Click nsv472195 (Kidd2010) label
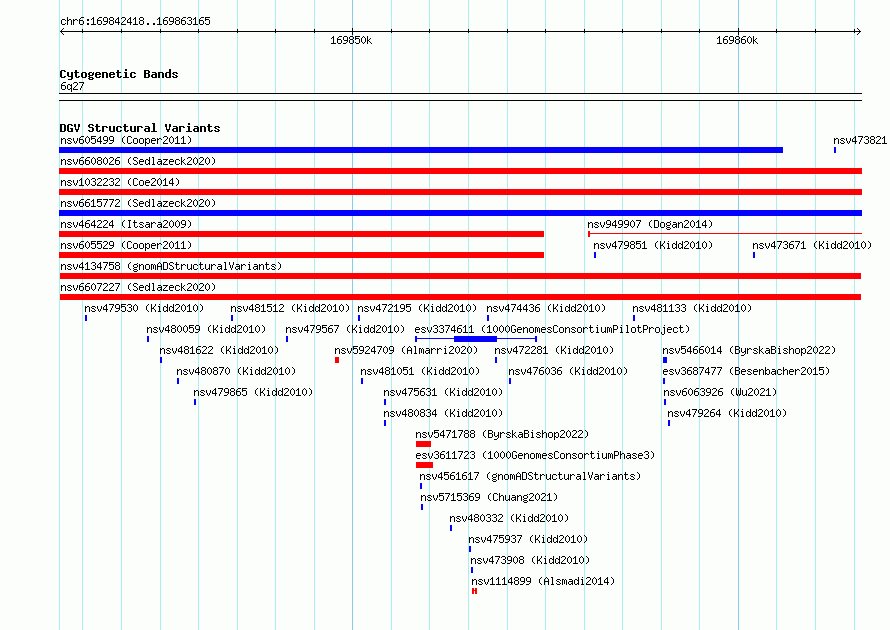This screenshot has width=890, height=630. (x=417, y=308)
